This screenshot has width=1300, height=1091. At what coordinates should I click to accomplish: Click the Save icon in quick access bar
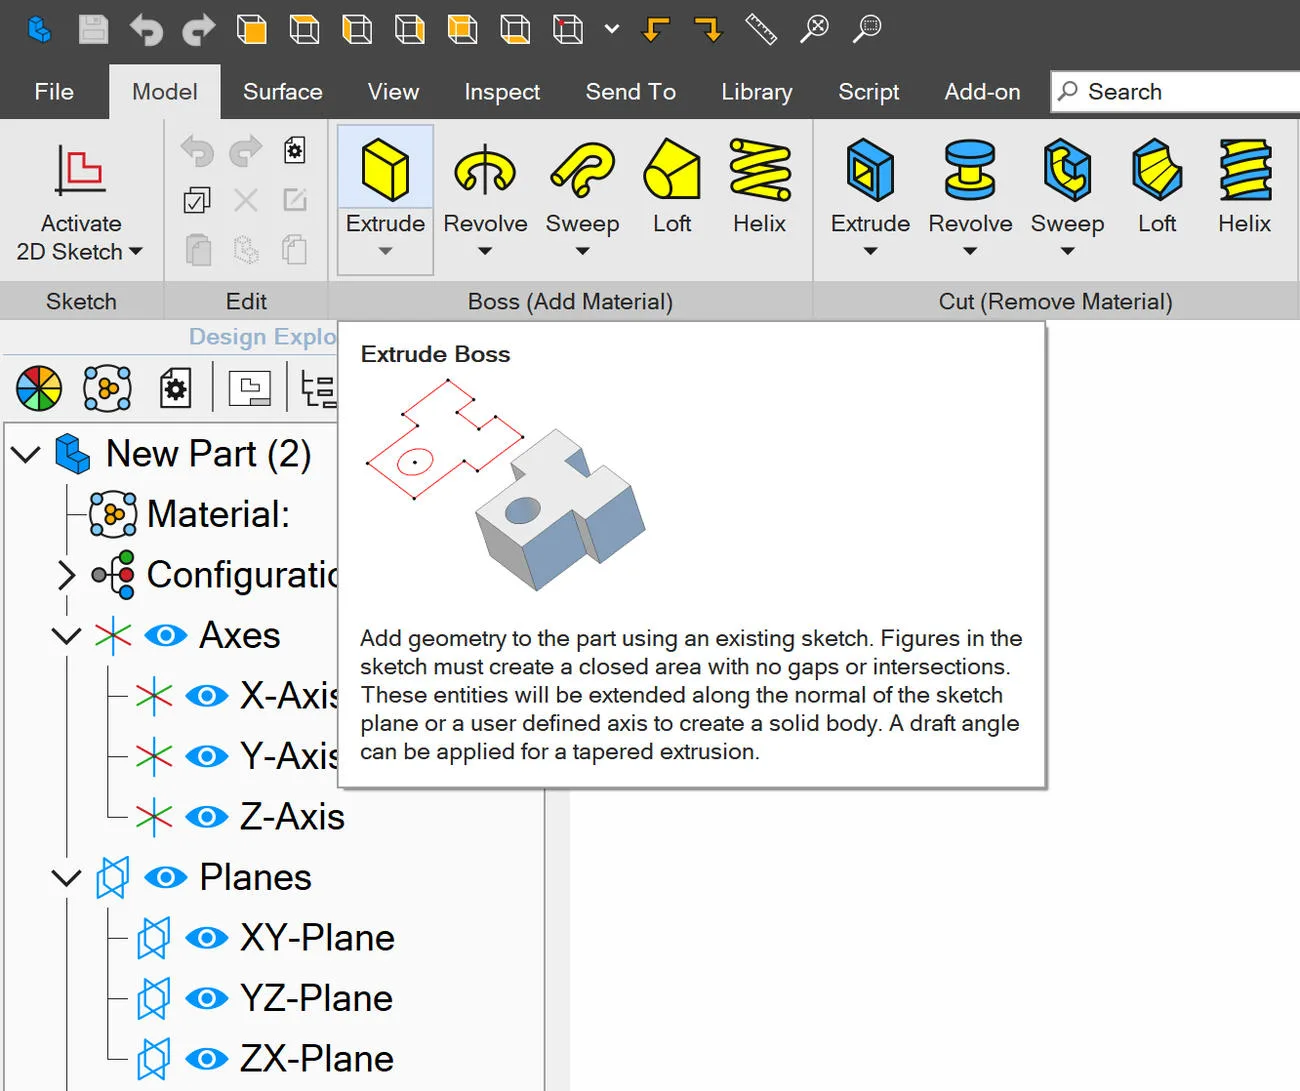[x=93, y=29]
